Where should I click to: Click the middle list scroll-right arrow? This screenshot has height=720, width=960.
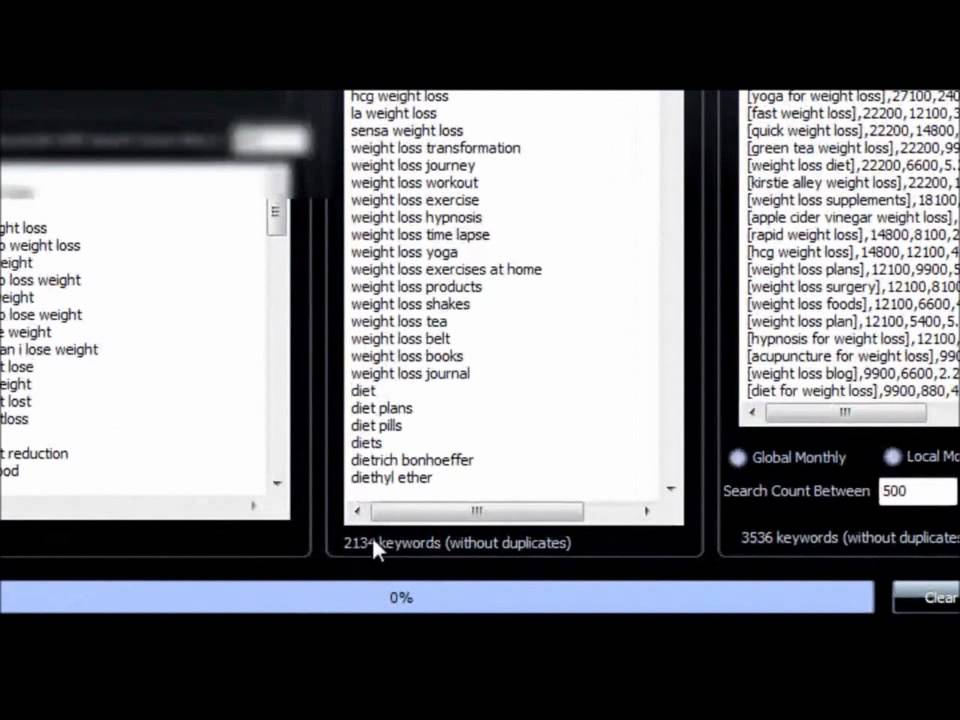tap(647, 511)
